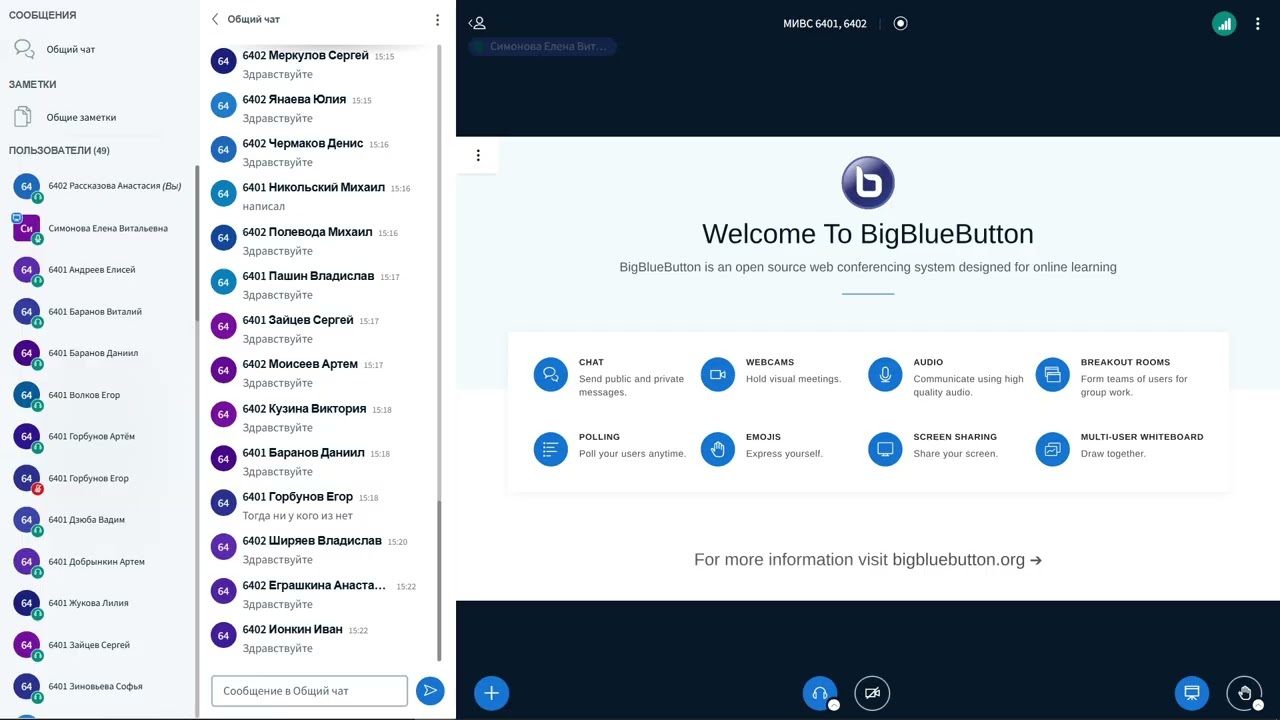Screen dimensions: 1280x720
Task: Click the headset audio button
Action: [x=820, y=693]
